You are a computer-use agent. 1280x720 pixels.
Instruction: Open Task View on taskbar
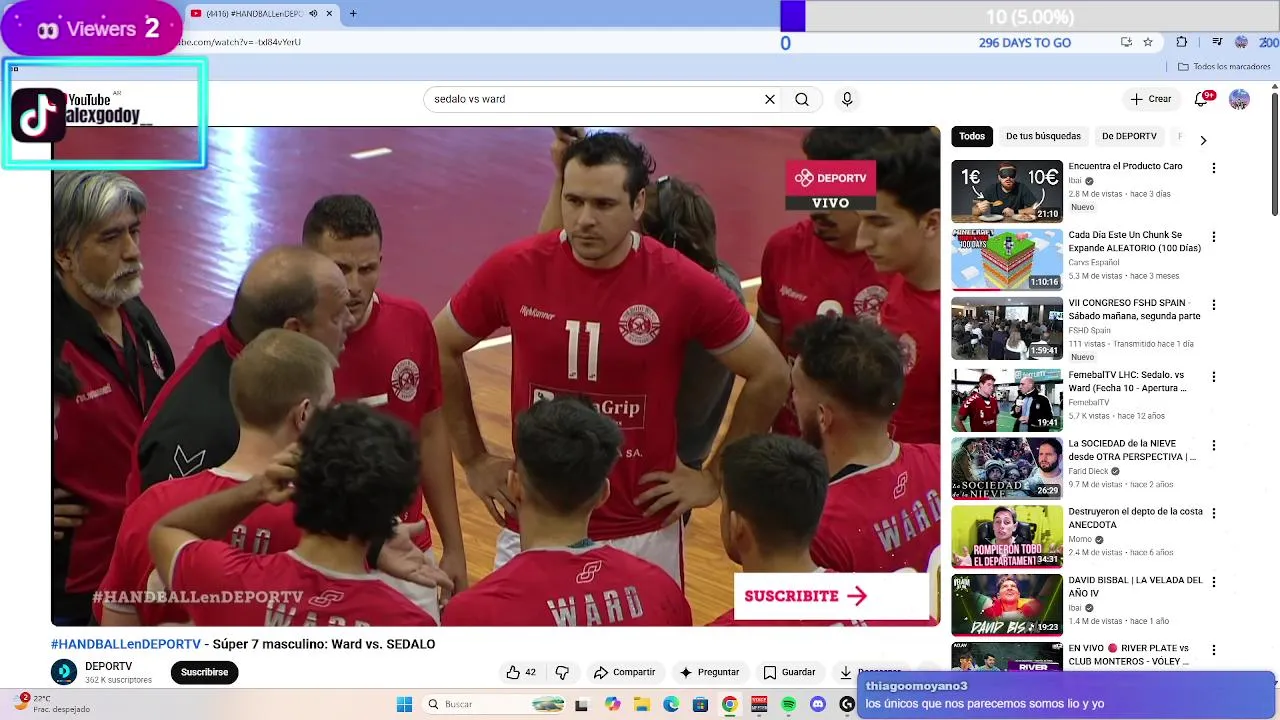pos(581,704)
